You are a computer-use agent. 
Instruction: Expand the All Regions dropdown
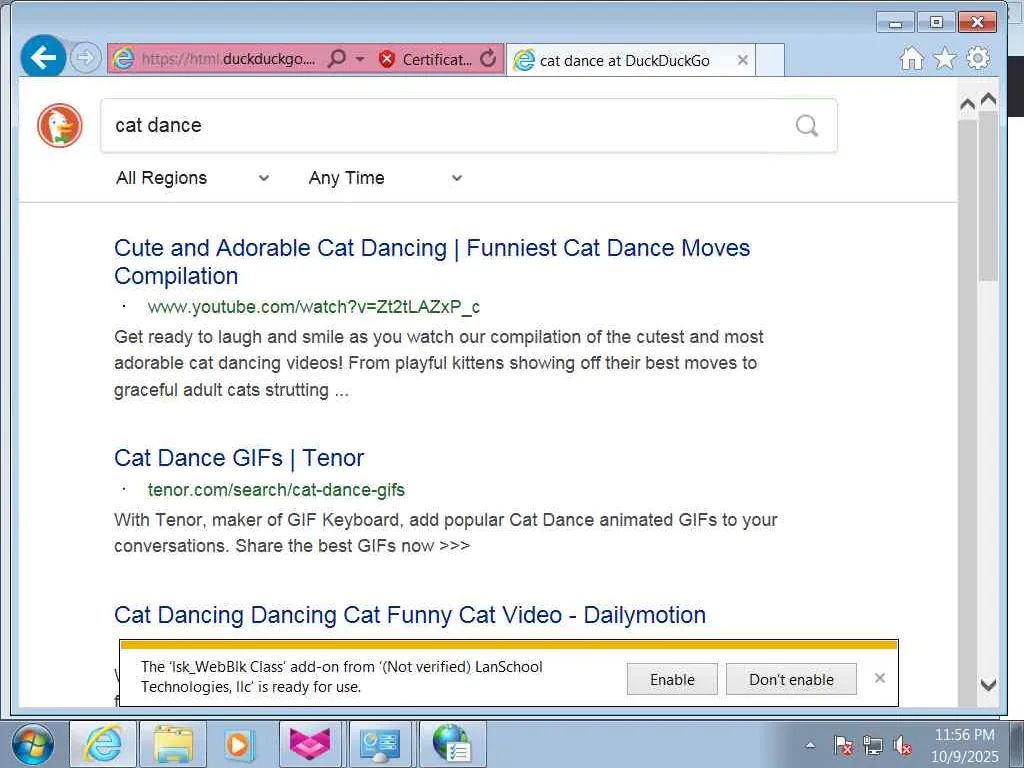click(193, 178)
